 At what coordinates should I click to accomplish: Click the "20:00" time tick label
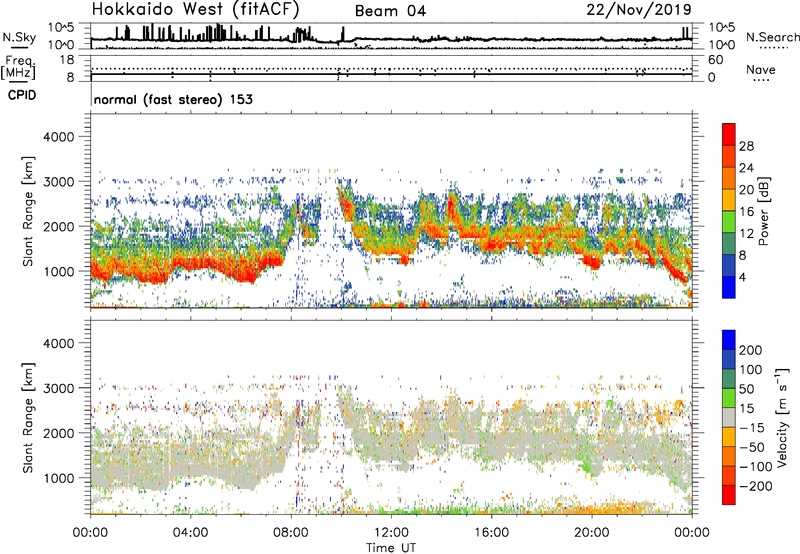pyautogui.click(x=592, y=533)
